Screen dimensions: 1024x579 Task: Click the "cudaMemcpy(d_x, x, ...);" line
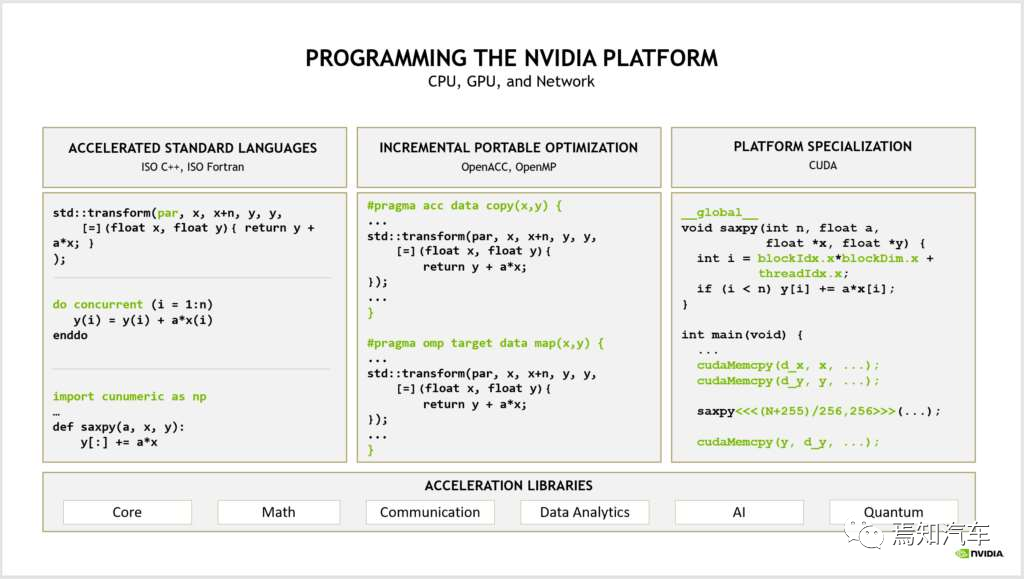(x=788, y=366)
